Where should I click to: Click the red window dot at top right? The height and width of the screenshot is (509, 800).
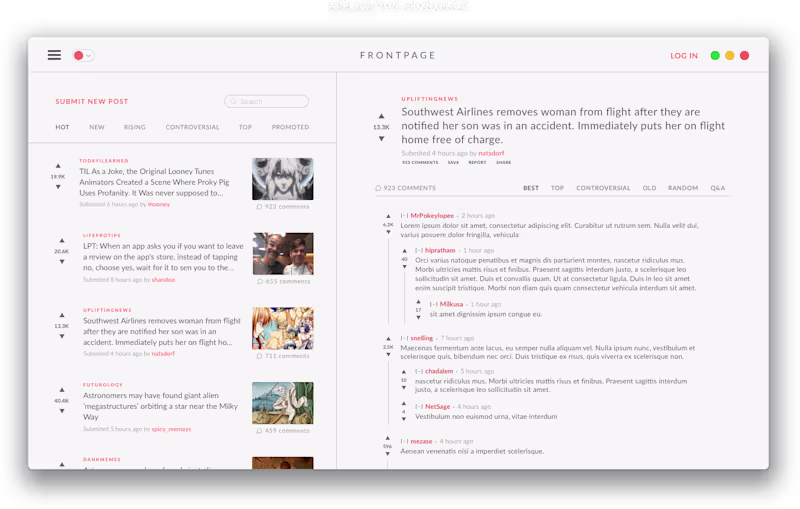[x=744, y=55]
